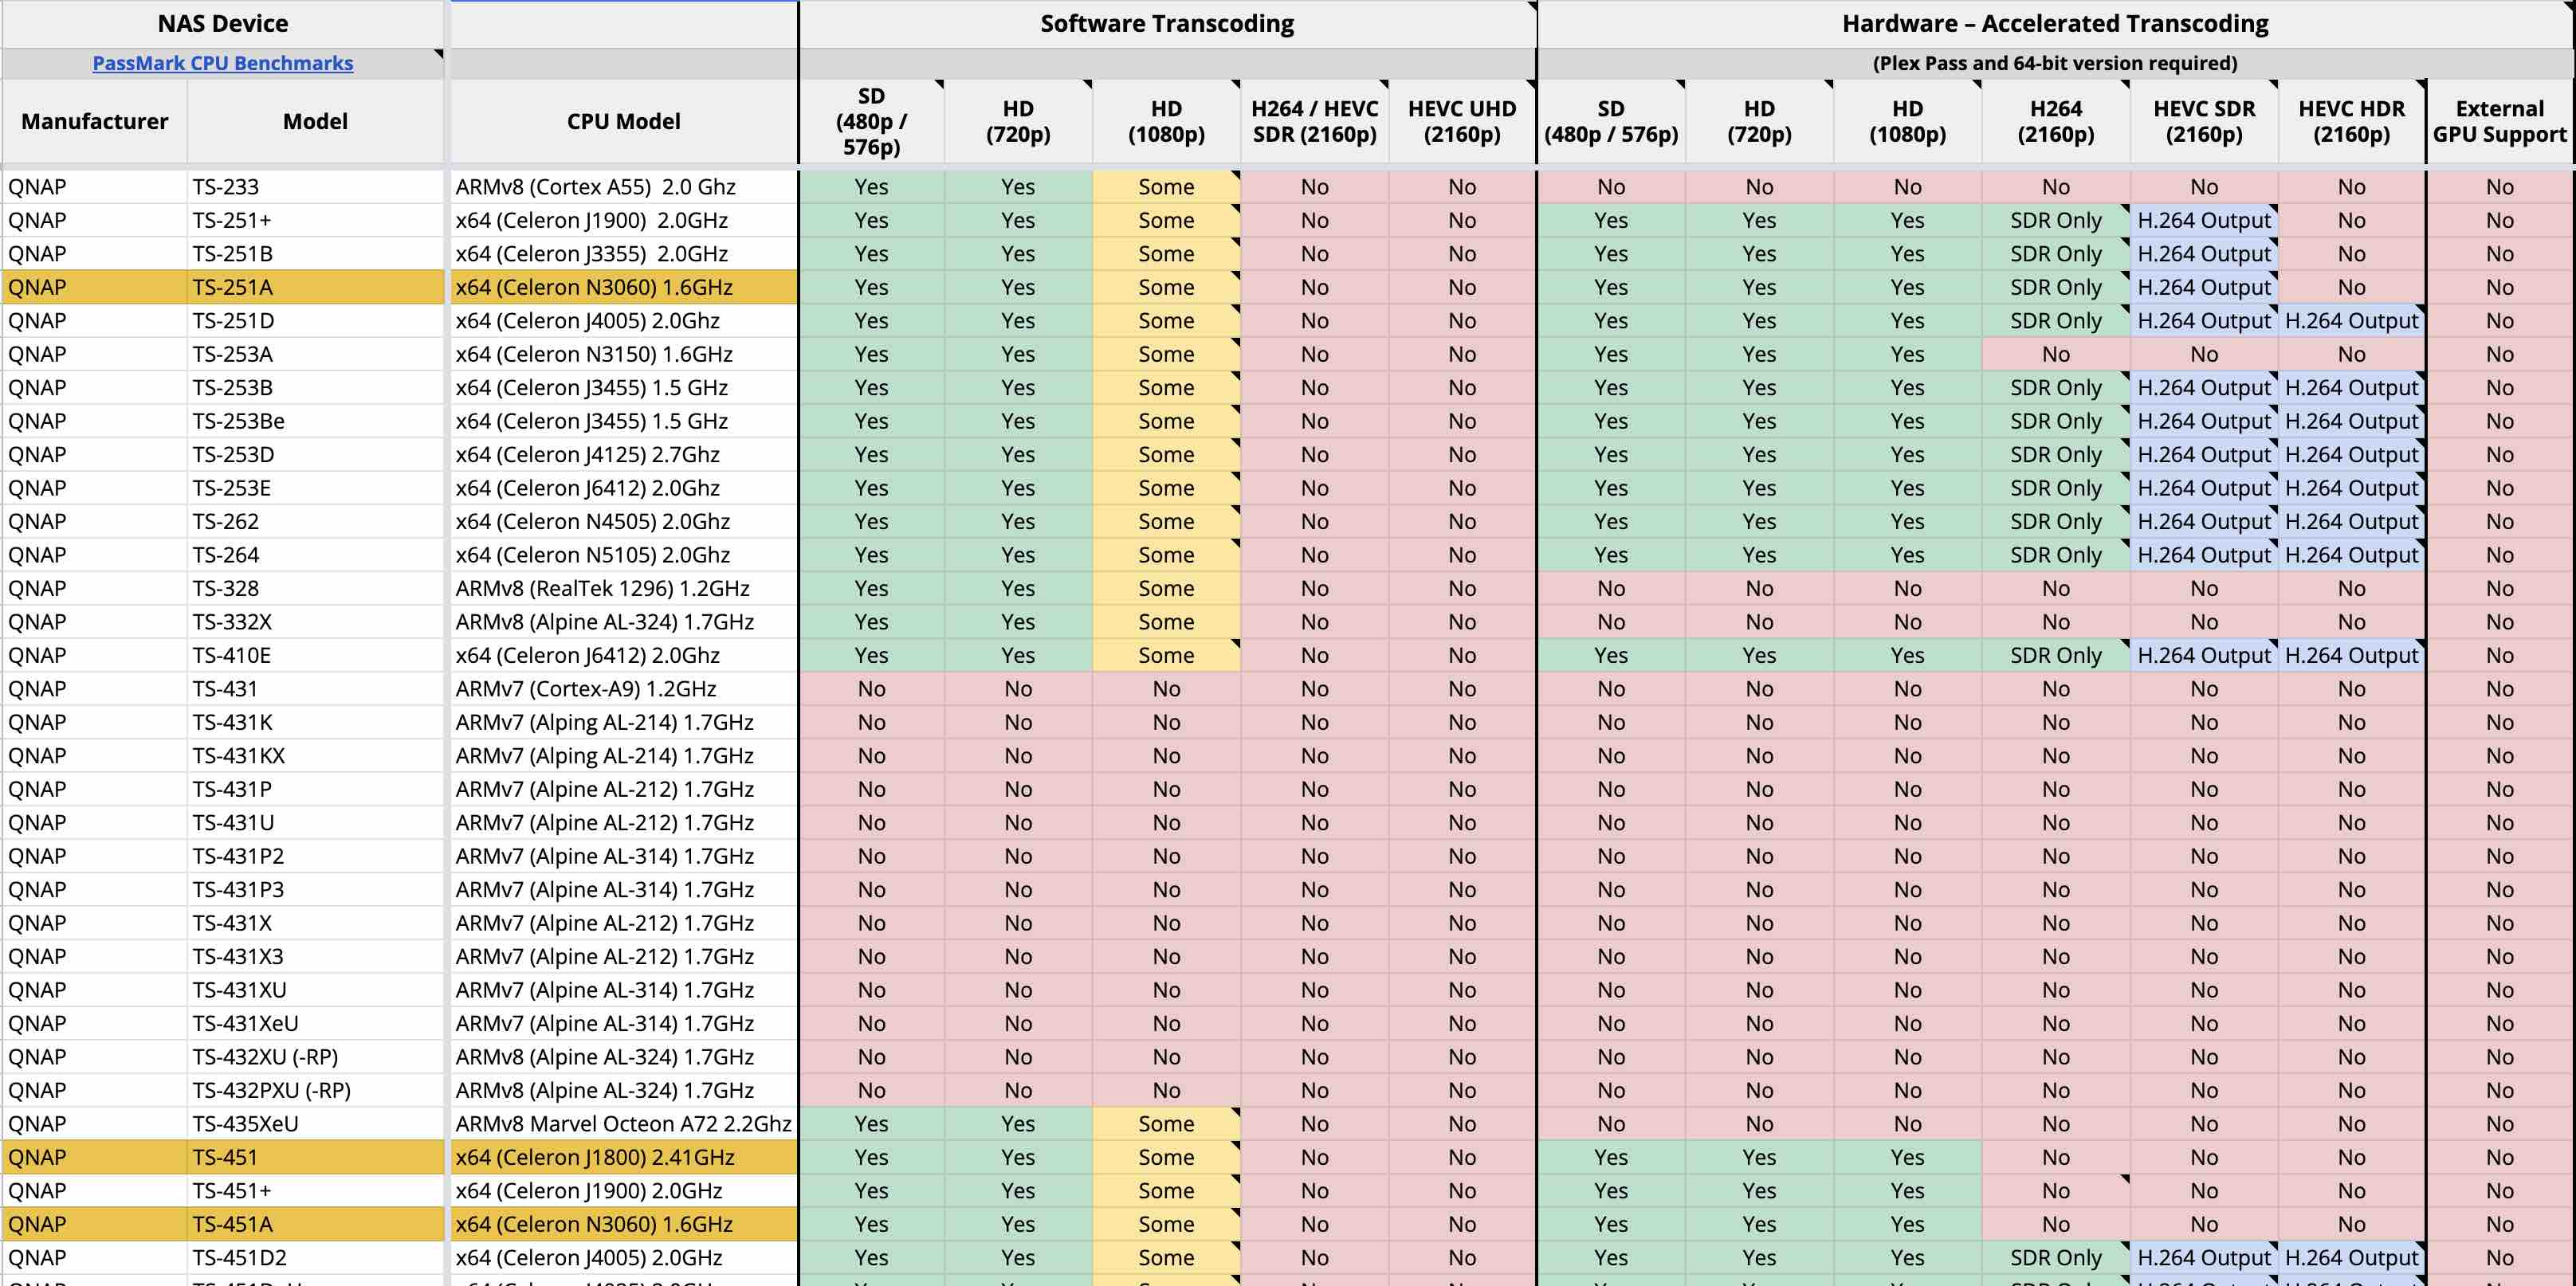The image size is (2576, 1286).
Task: Click the ARMv8 (RealTek 1296) CPU cell
Action: (623, 588)
